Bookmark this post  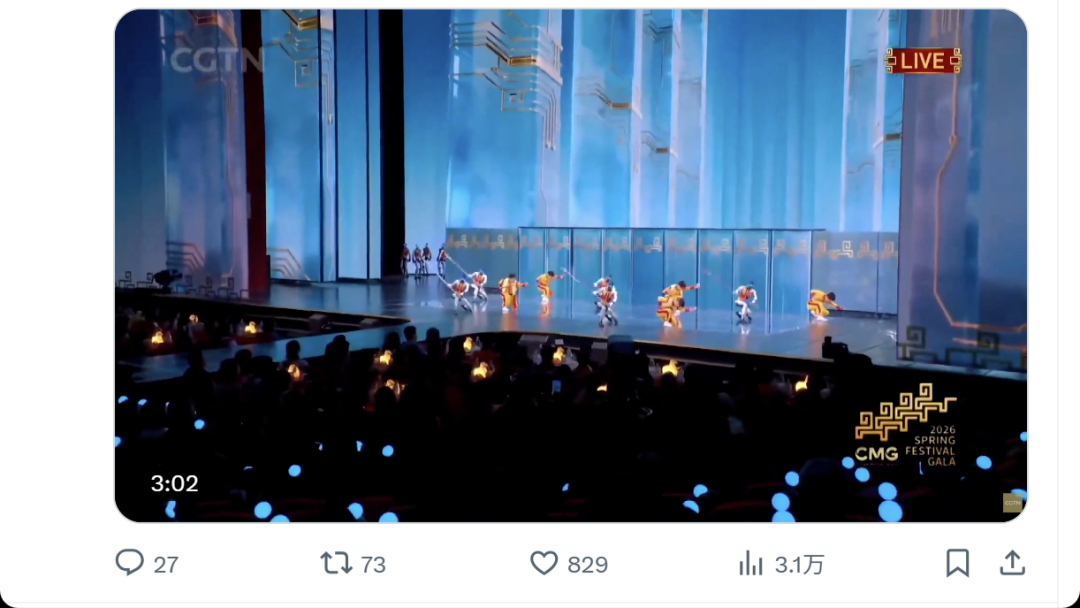(x=957, y=563)
